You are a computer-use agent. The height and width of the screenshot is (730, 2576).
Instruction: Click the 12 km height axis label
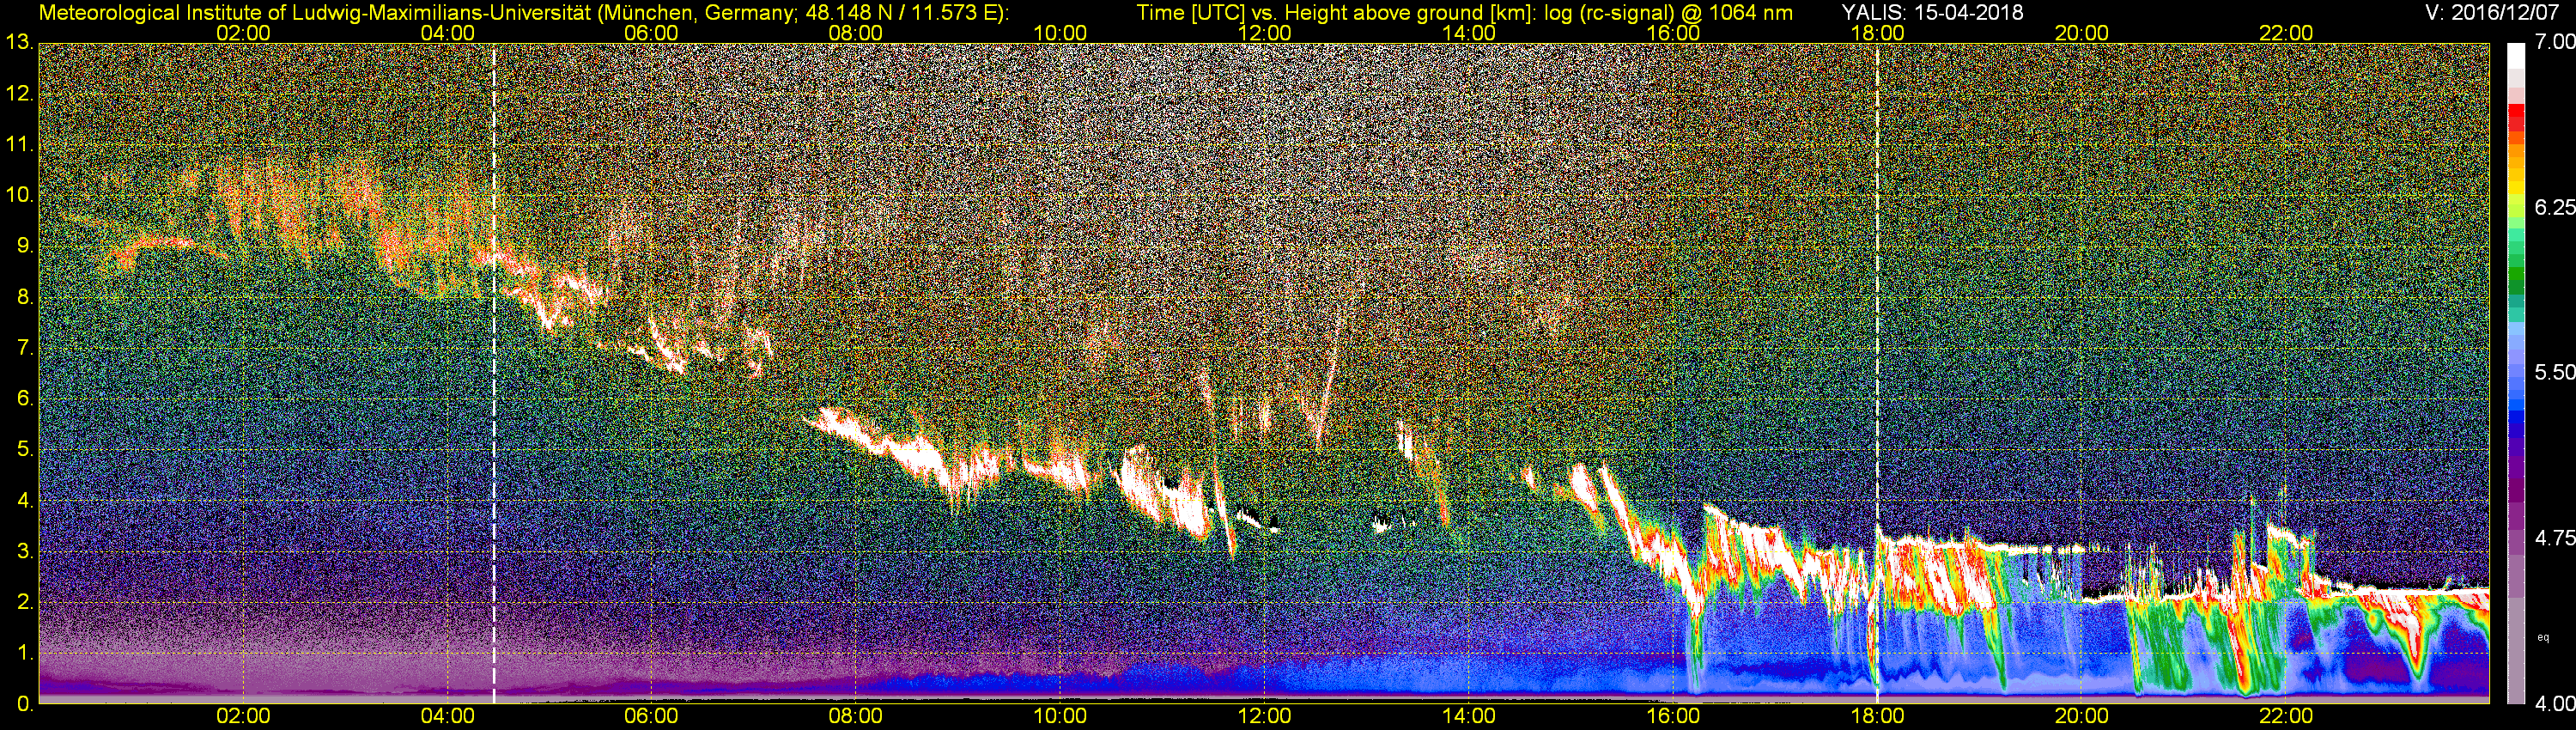coord(19,94)
